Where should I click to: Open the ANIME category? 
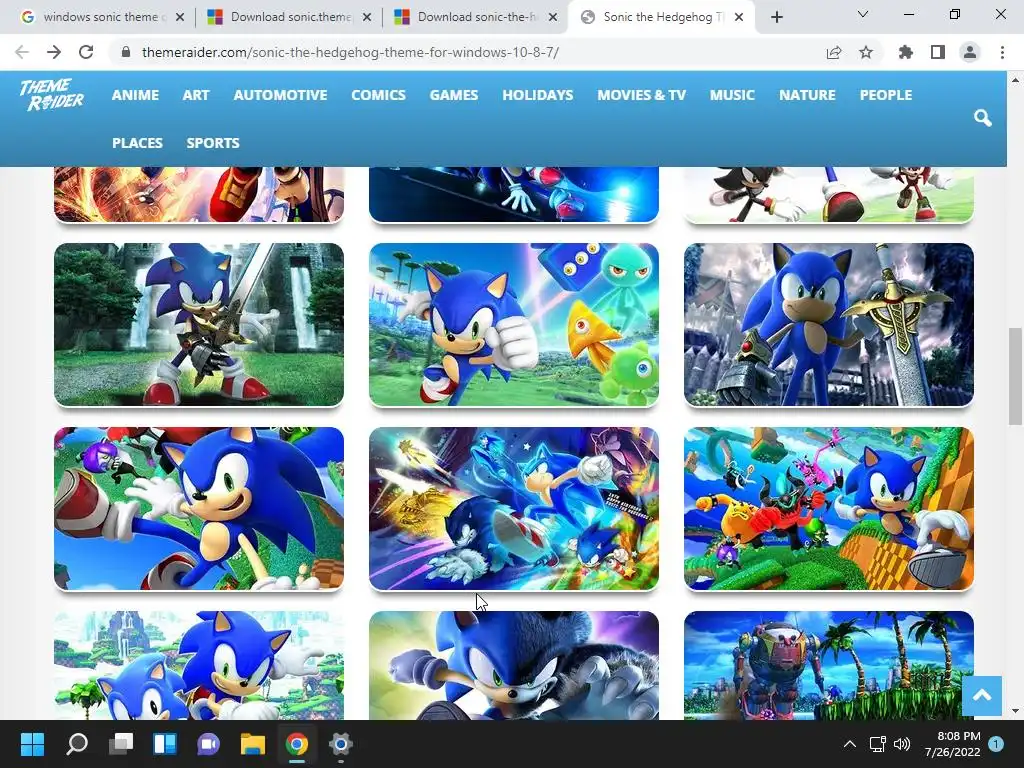coord(135,95)
